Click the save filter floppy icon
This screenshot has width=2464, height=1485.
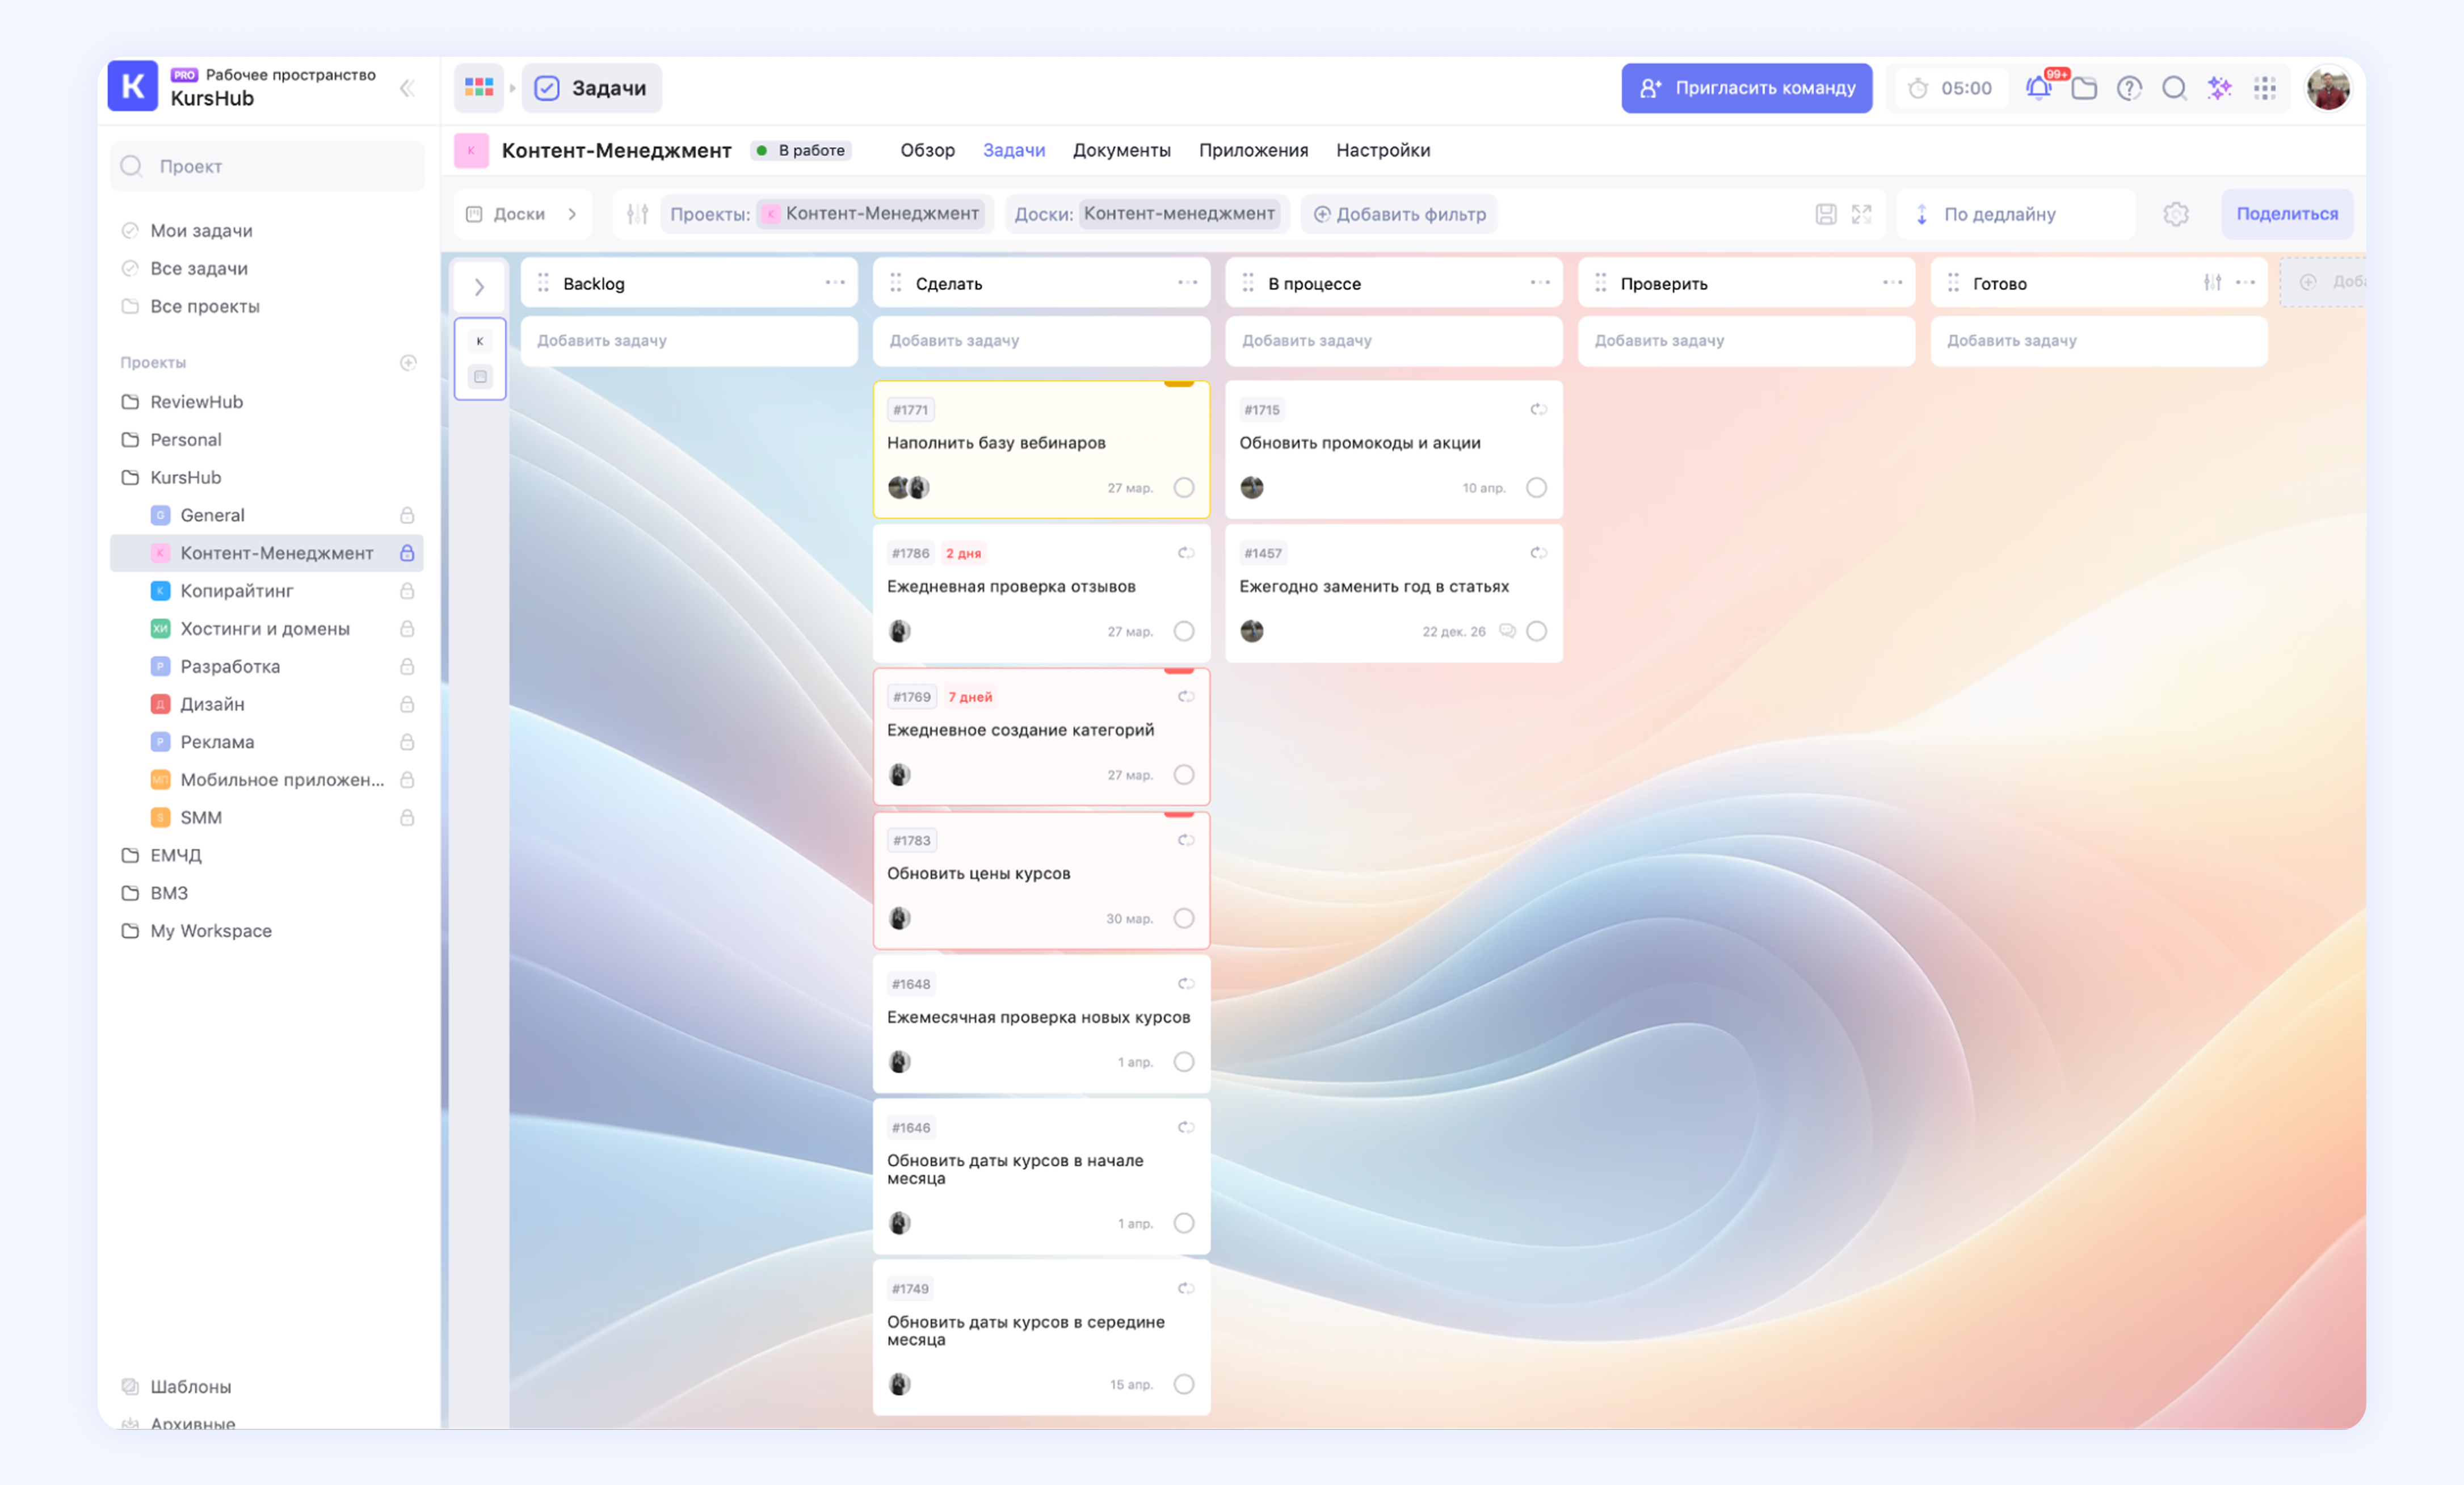tap(1825, 214)
